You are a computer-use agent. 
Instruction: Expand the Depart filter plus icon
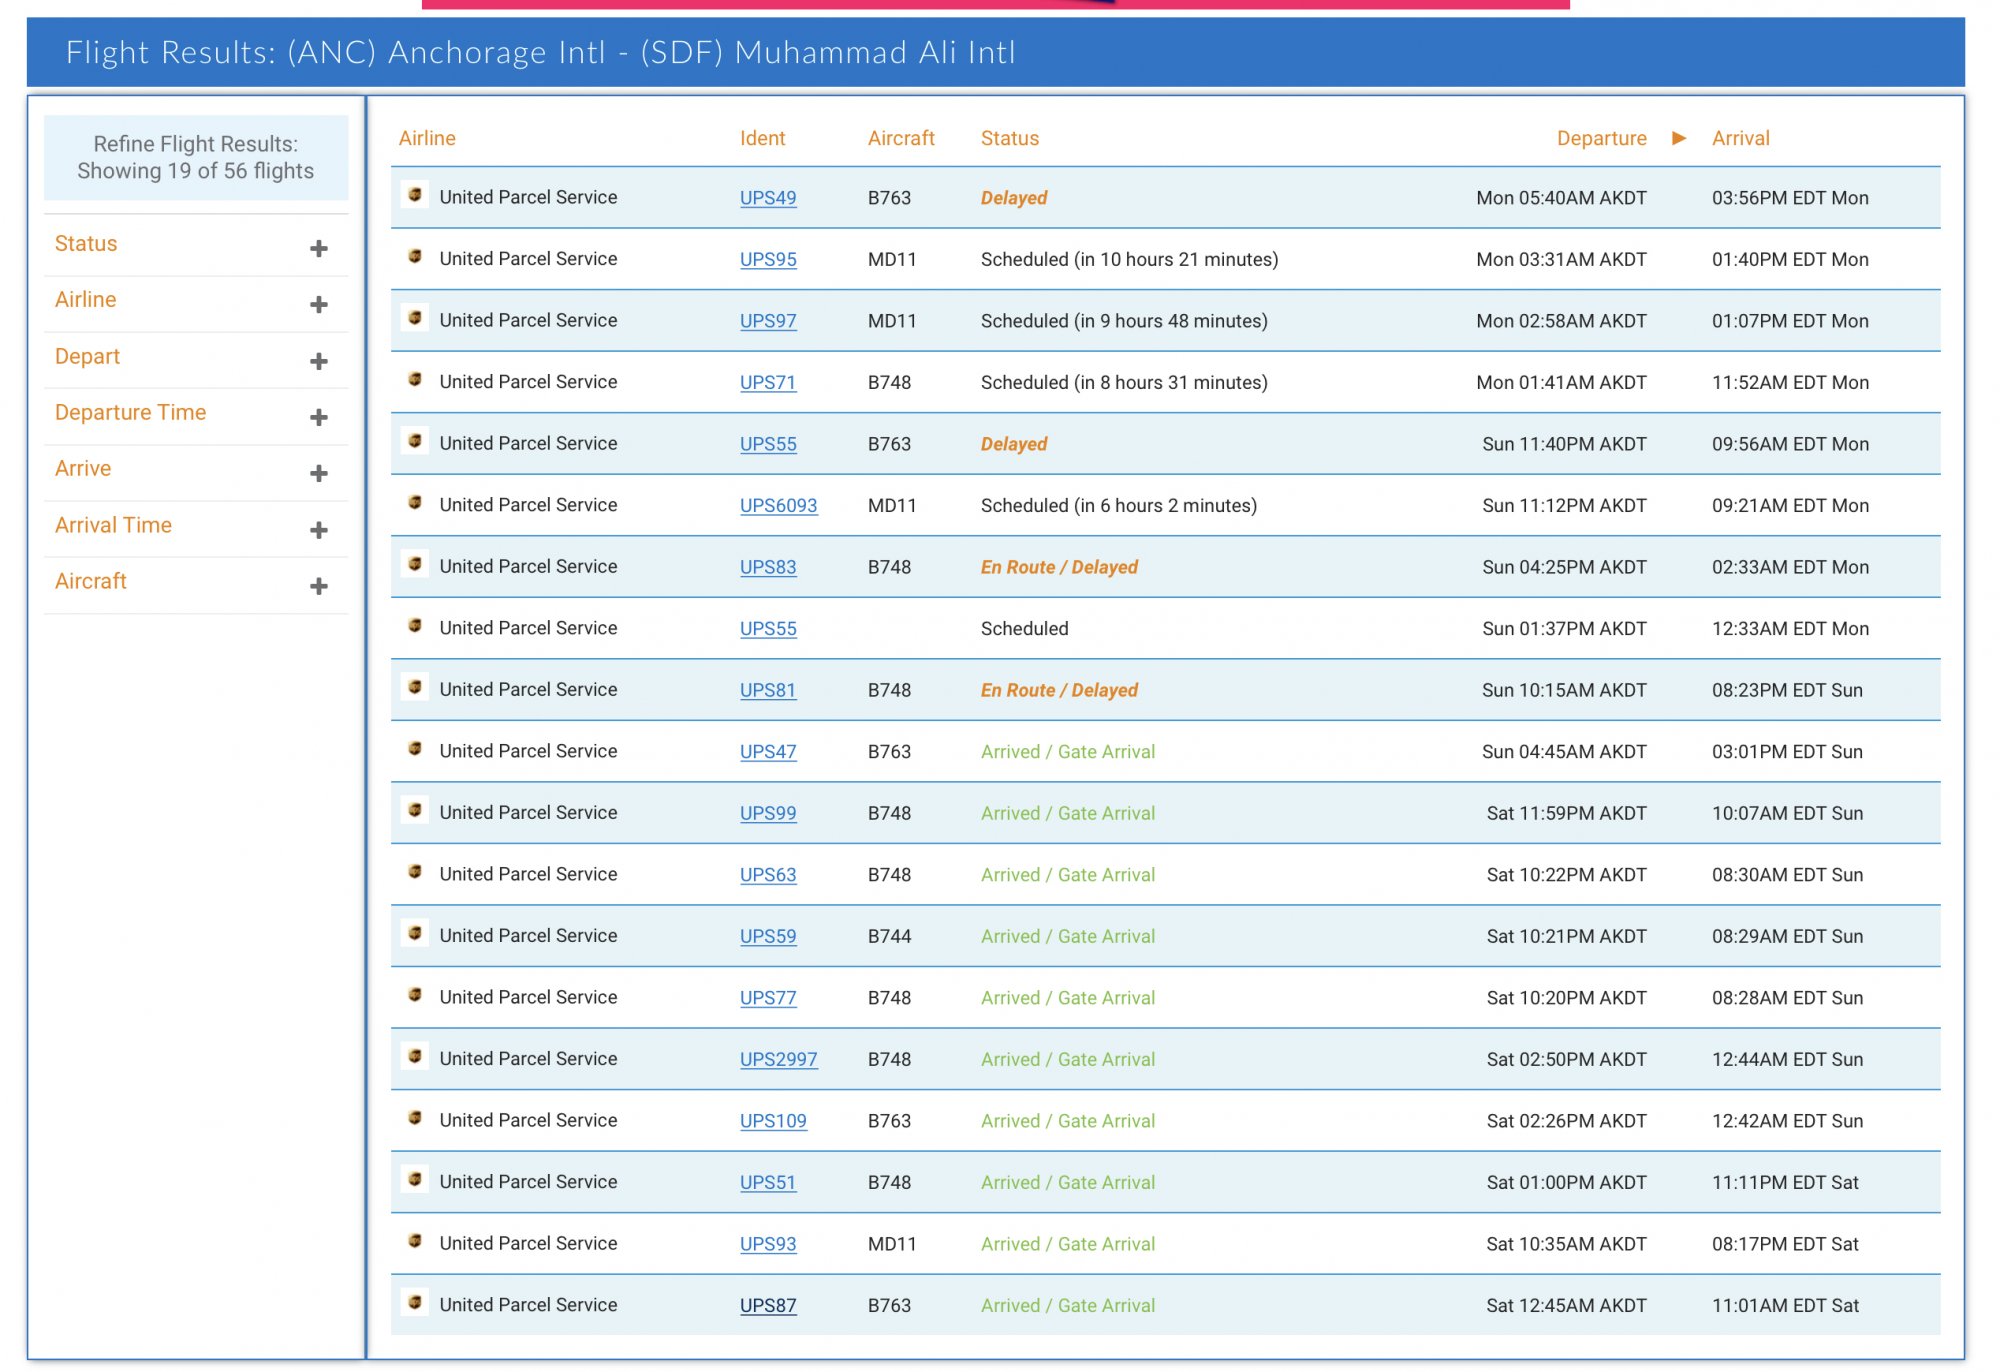[x=319, y=361]
